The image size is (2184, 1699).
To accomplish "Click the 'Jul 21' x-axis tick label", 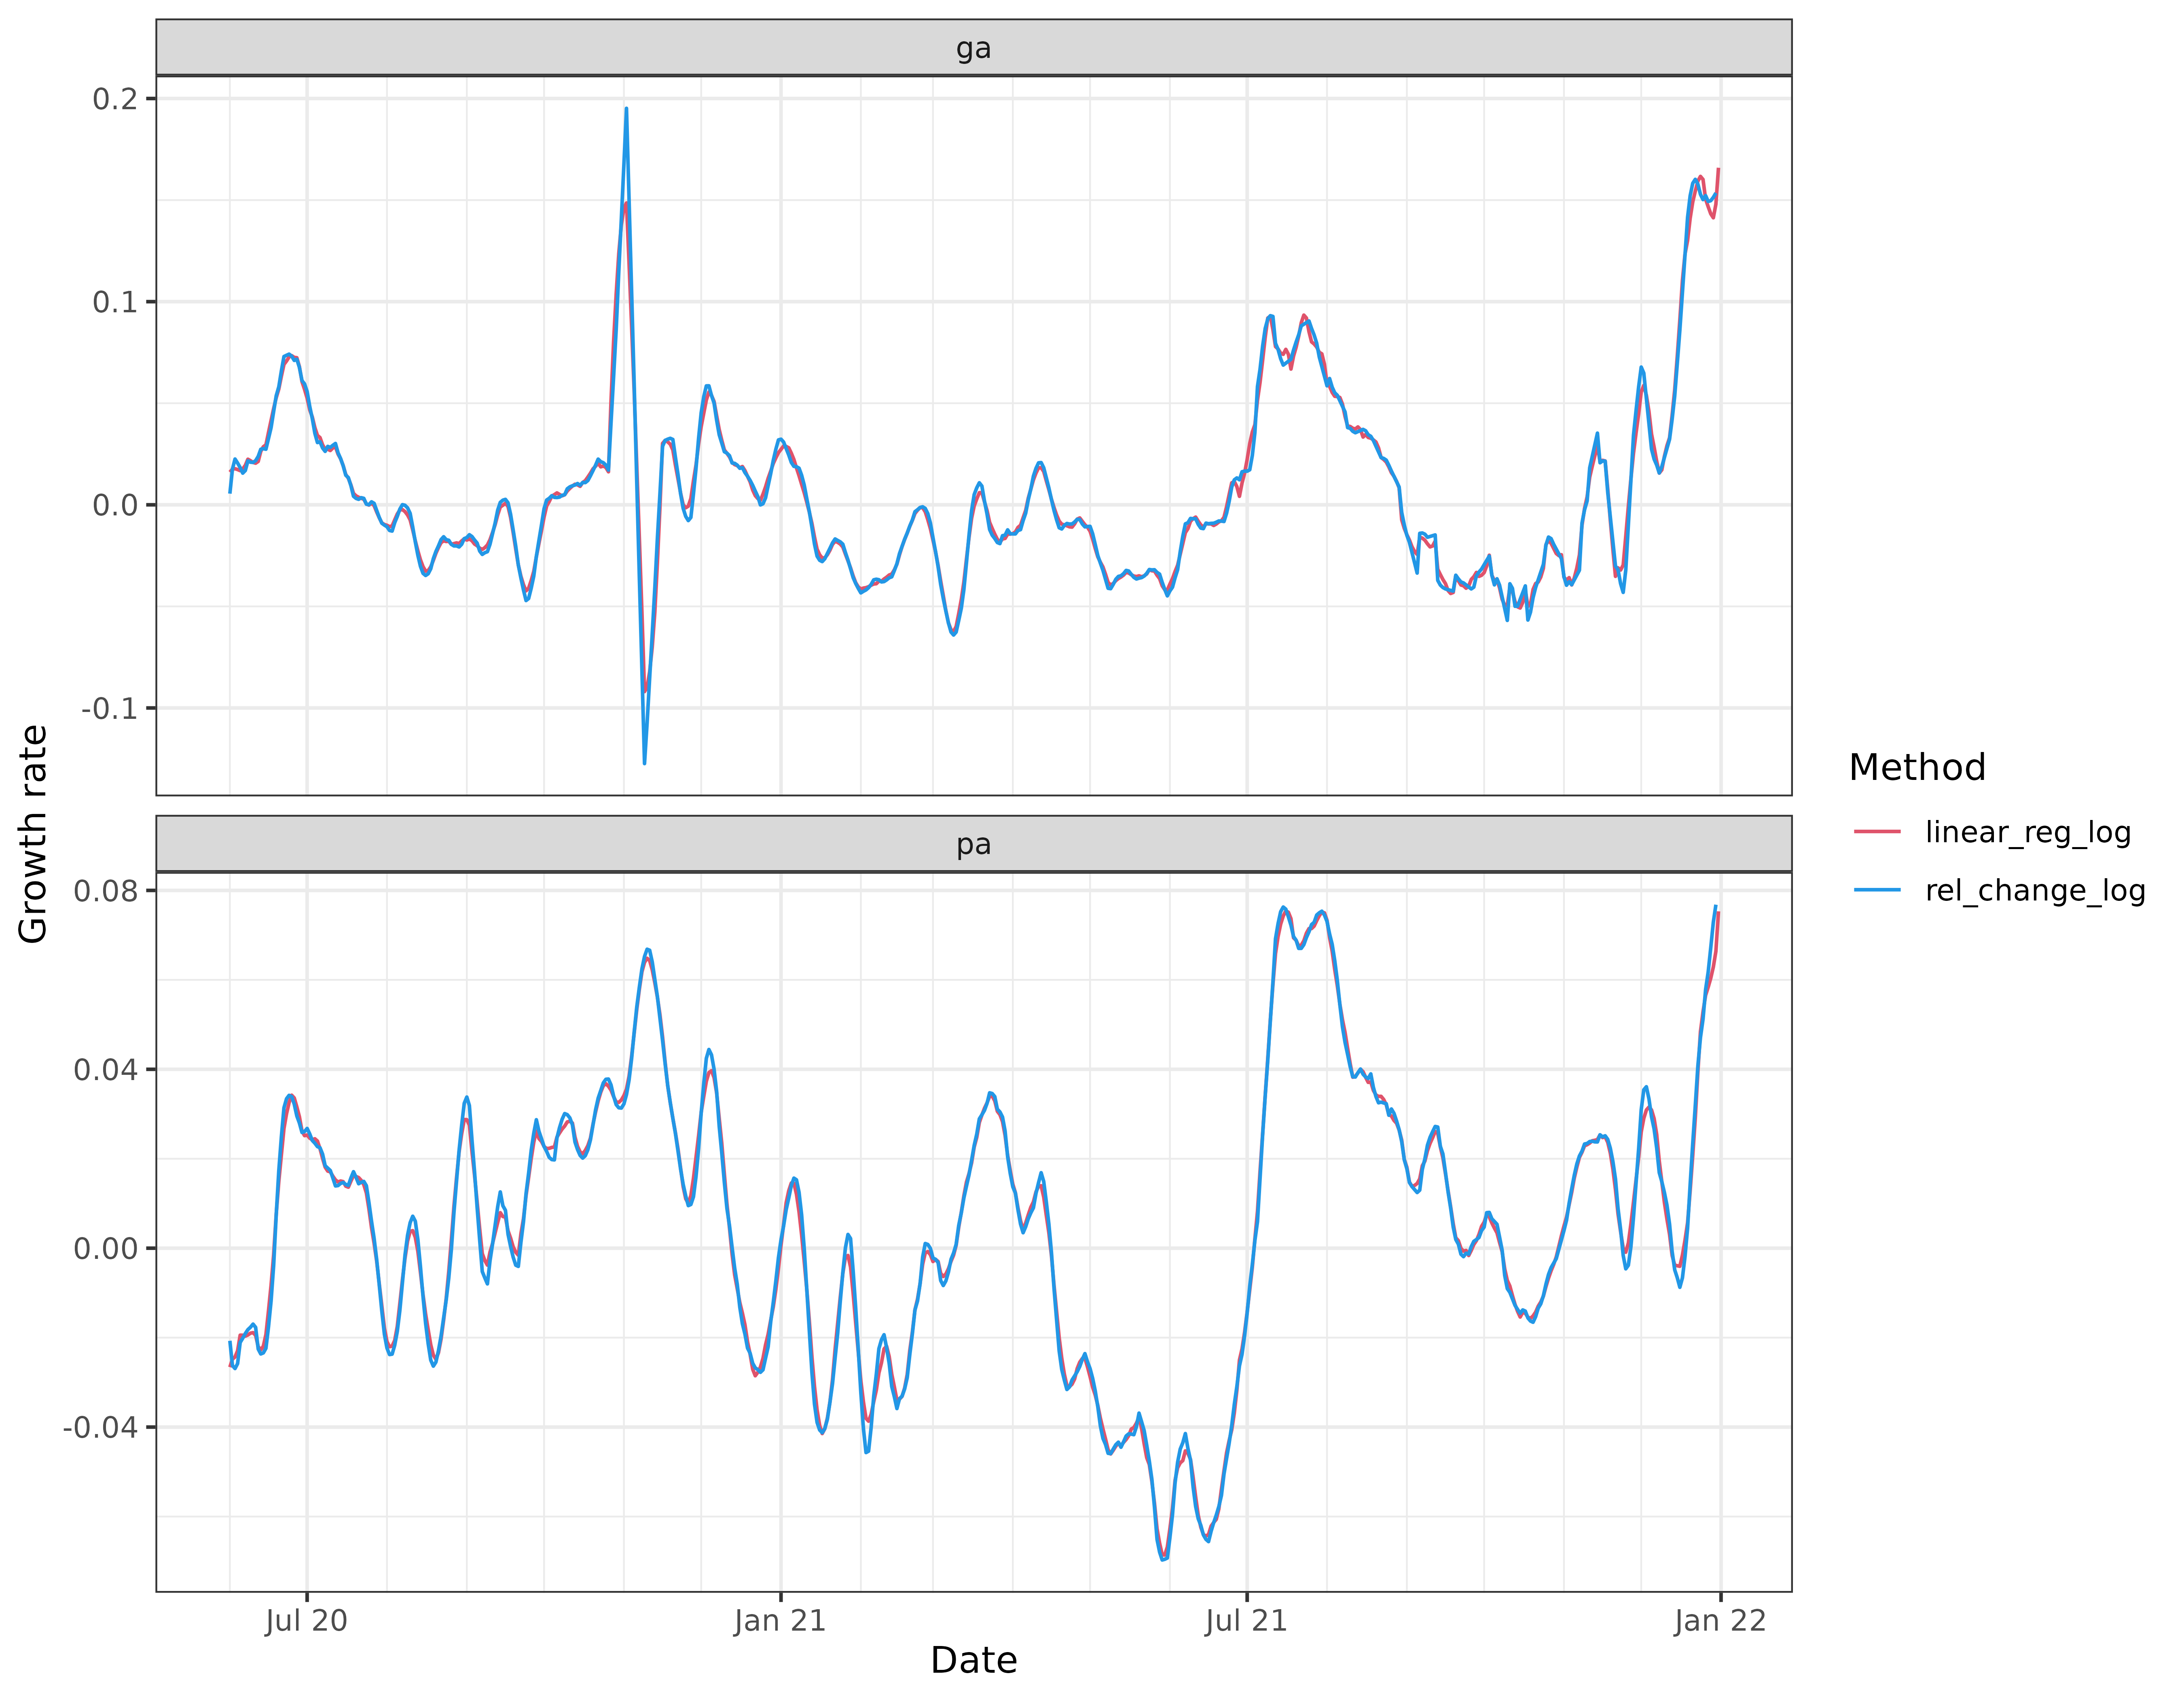I will [1246, 1621].
